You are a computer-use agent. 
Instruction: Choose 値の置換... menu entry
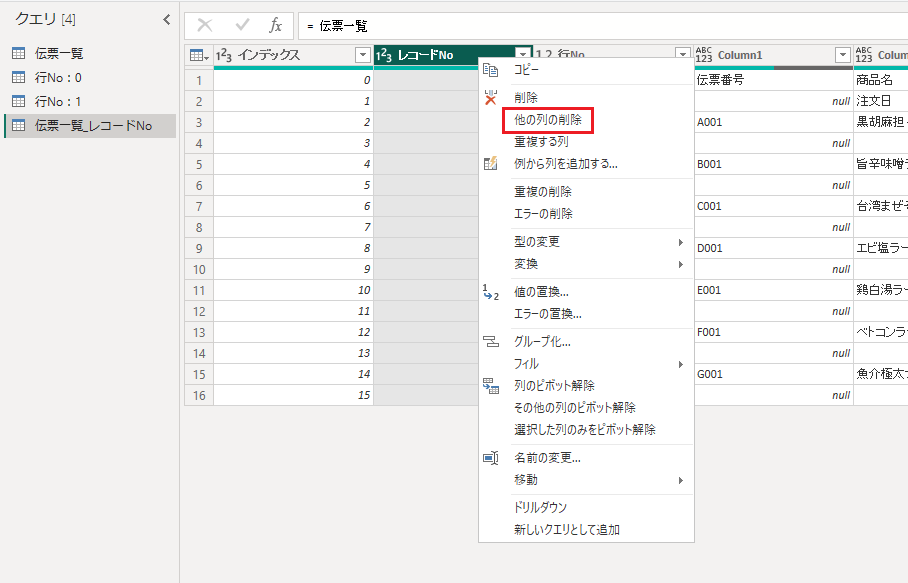(541, 292)
